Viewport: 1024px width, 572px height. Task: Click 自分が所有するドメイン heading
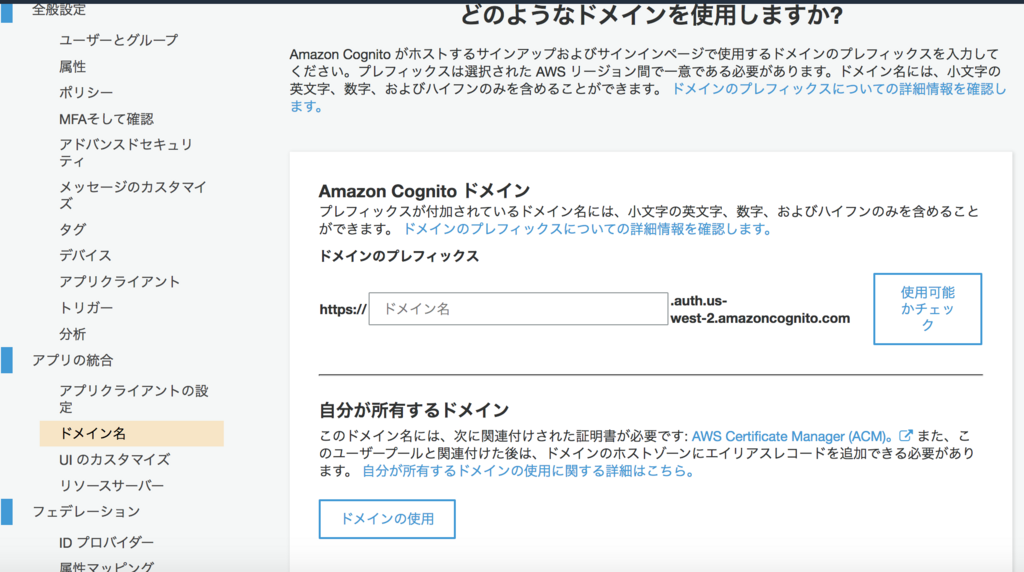(413, 410)
